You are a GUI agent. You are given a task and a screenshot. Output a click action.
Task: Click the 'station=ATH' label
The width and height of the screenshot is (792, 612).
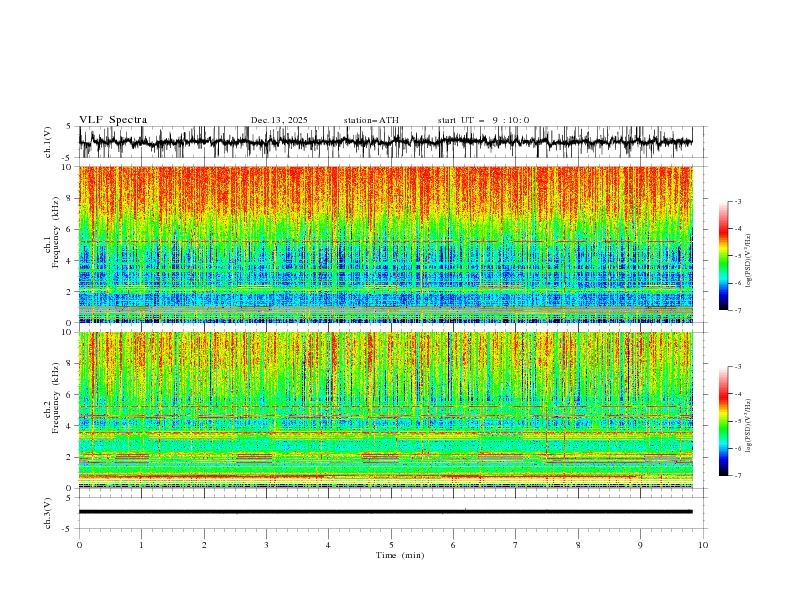point(371,120)
